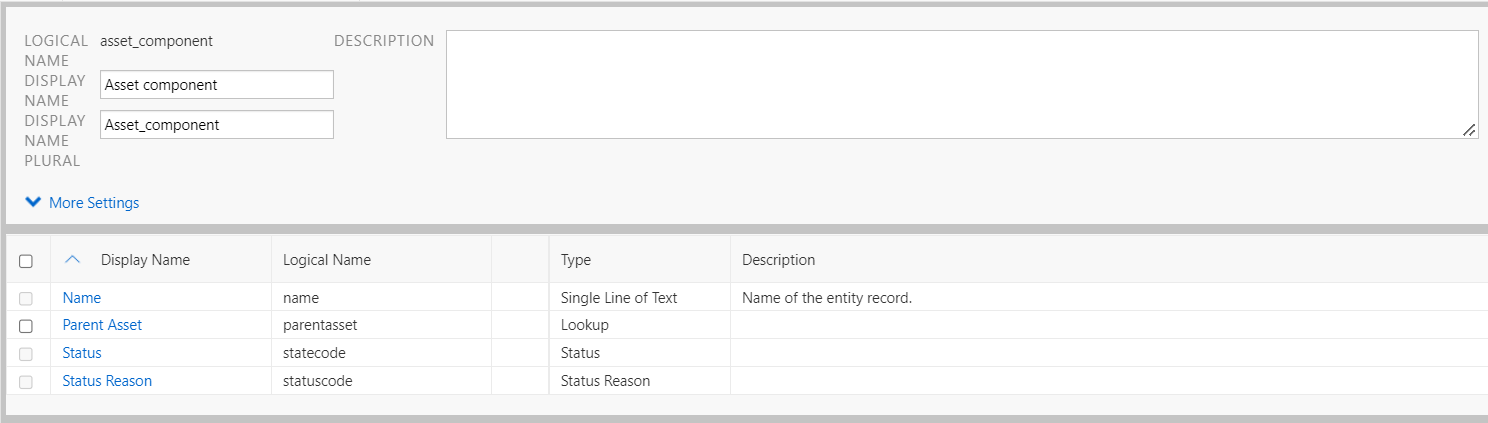Select the Status Reason row checkbox
The width and height of the screenshot is (1488, 423).
tap(26, 382)
